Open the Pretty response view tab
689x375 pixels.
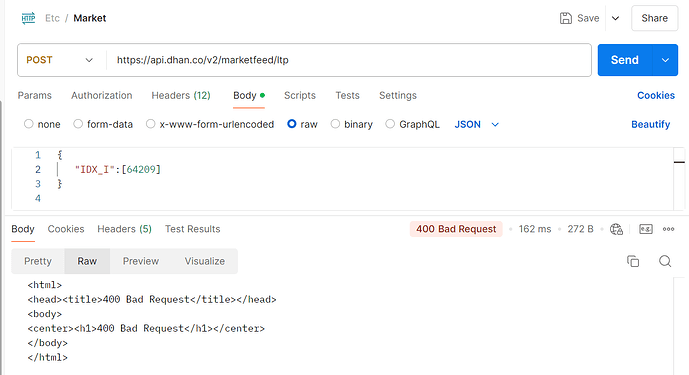click(38, 261)
